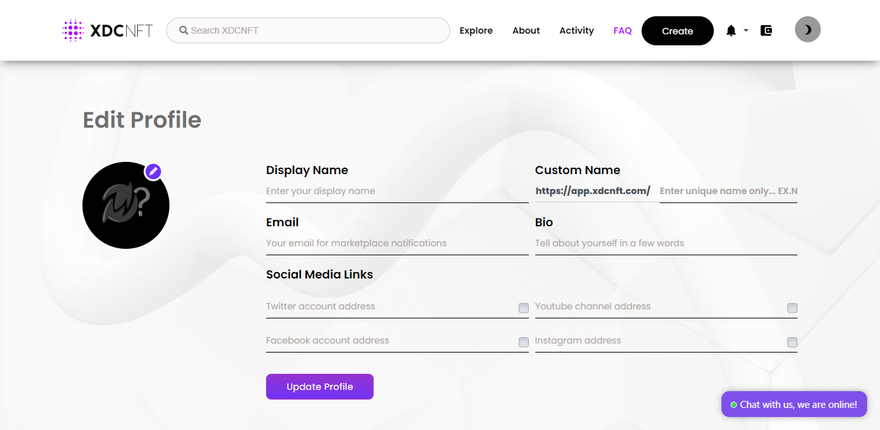Click the notification bell icon

[731, 31]
